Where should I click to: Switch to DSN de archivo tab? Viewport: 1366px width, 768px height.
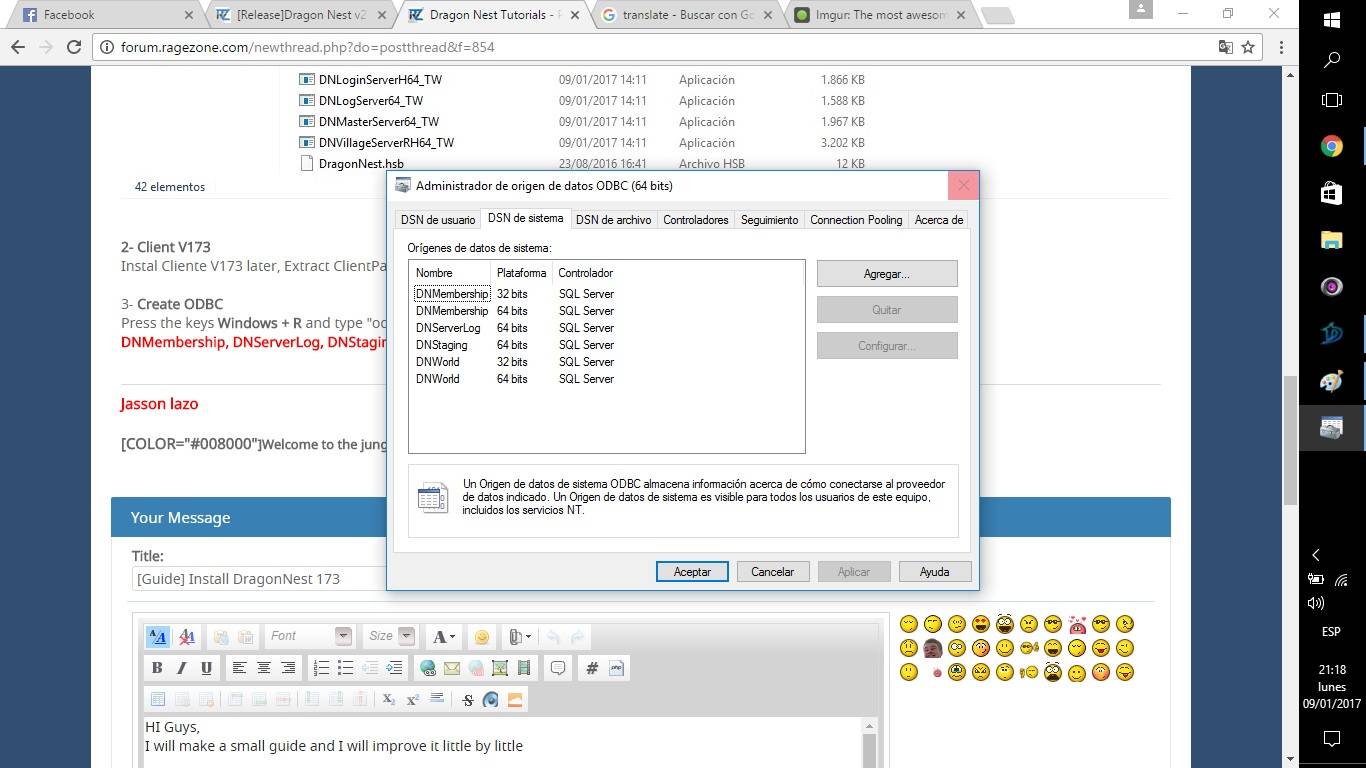613,220
